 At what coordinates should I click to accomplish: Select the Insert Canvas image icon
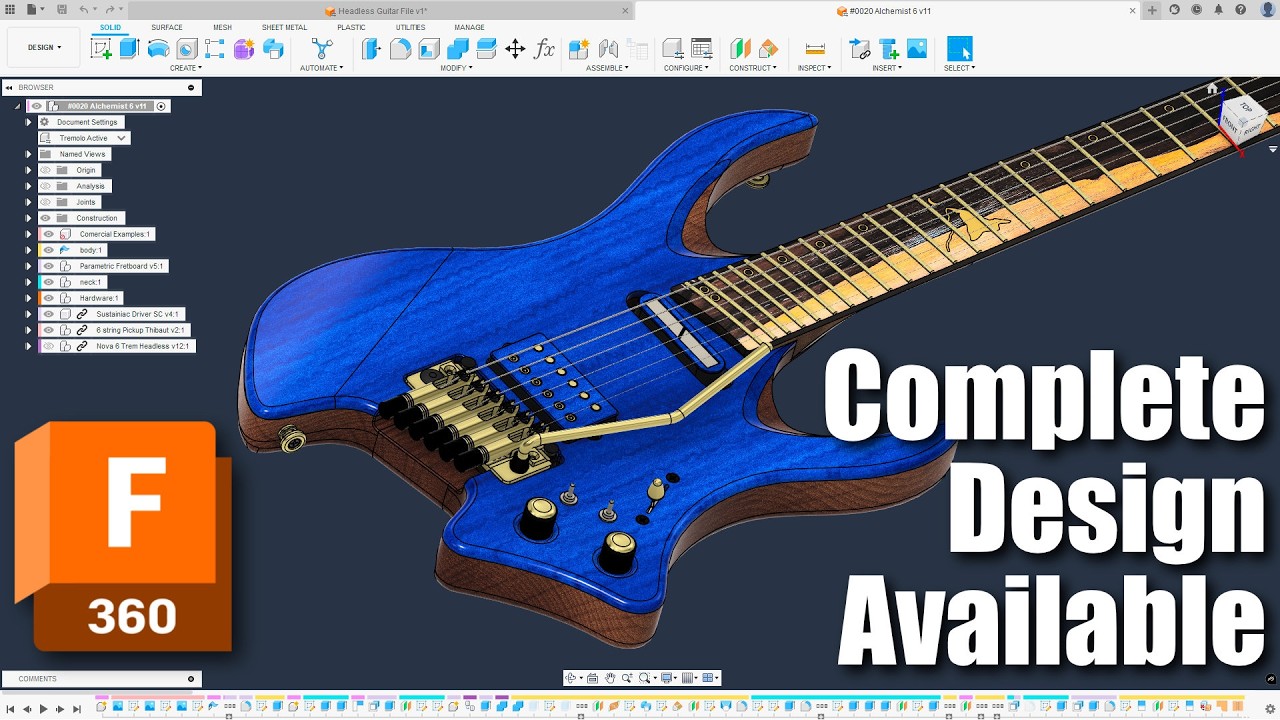click(917, 48)
